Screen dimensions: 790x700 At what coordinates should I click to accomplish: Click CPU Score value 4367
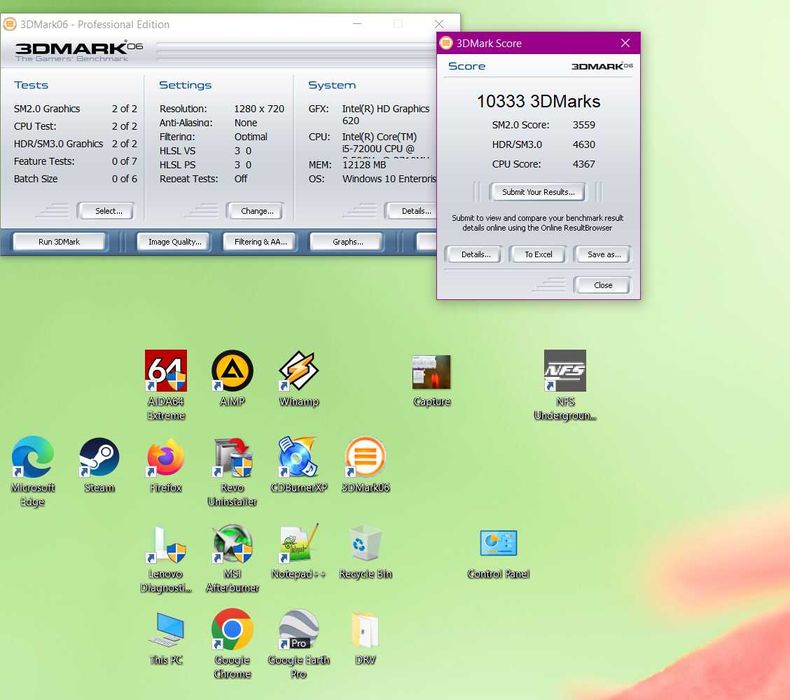pos(583,164)
